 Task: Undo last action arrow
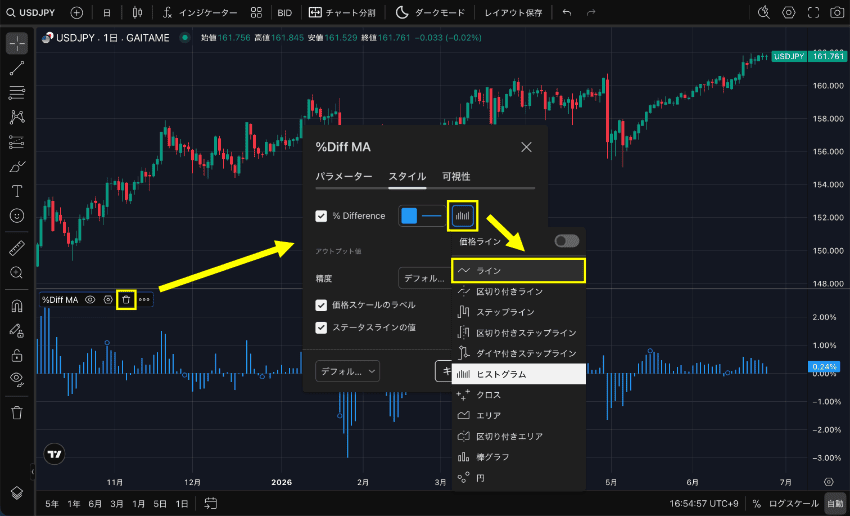[567, 12]
